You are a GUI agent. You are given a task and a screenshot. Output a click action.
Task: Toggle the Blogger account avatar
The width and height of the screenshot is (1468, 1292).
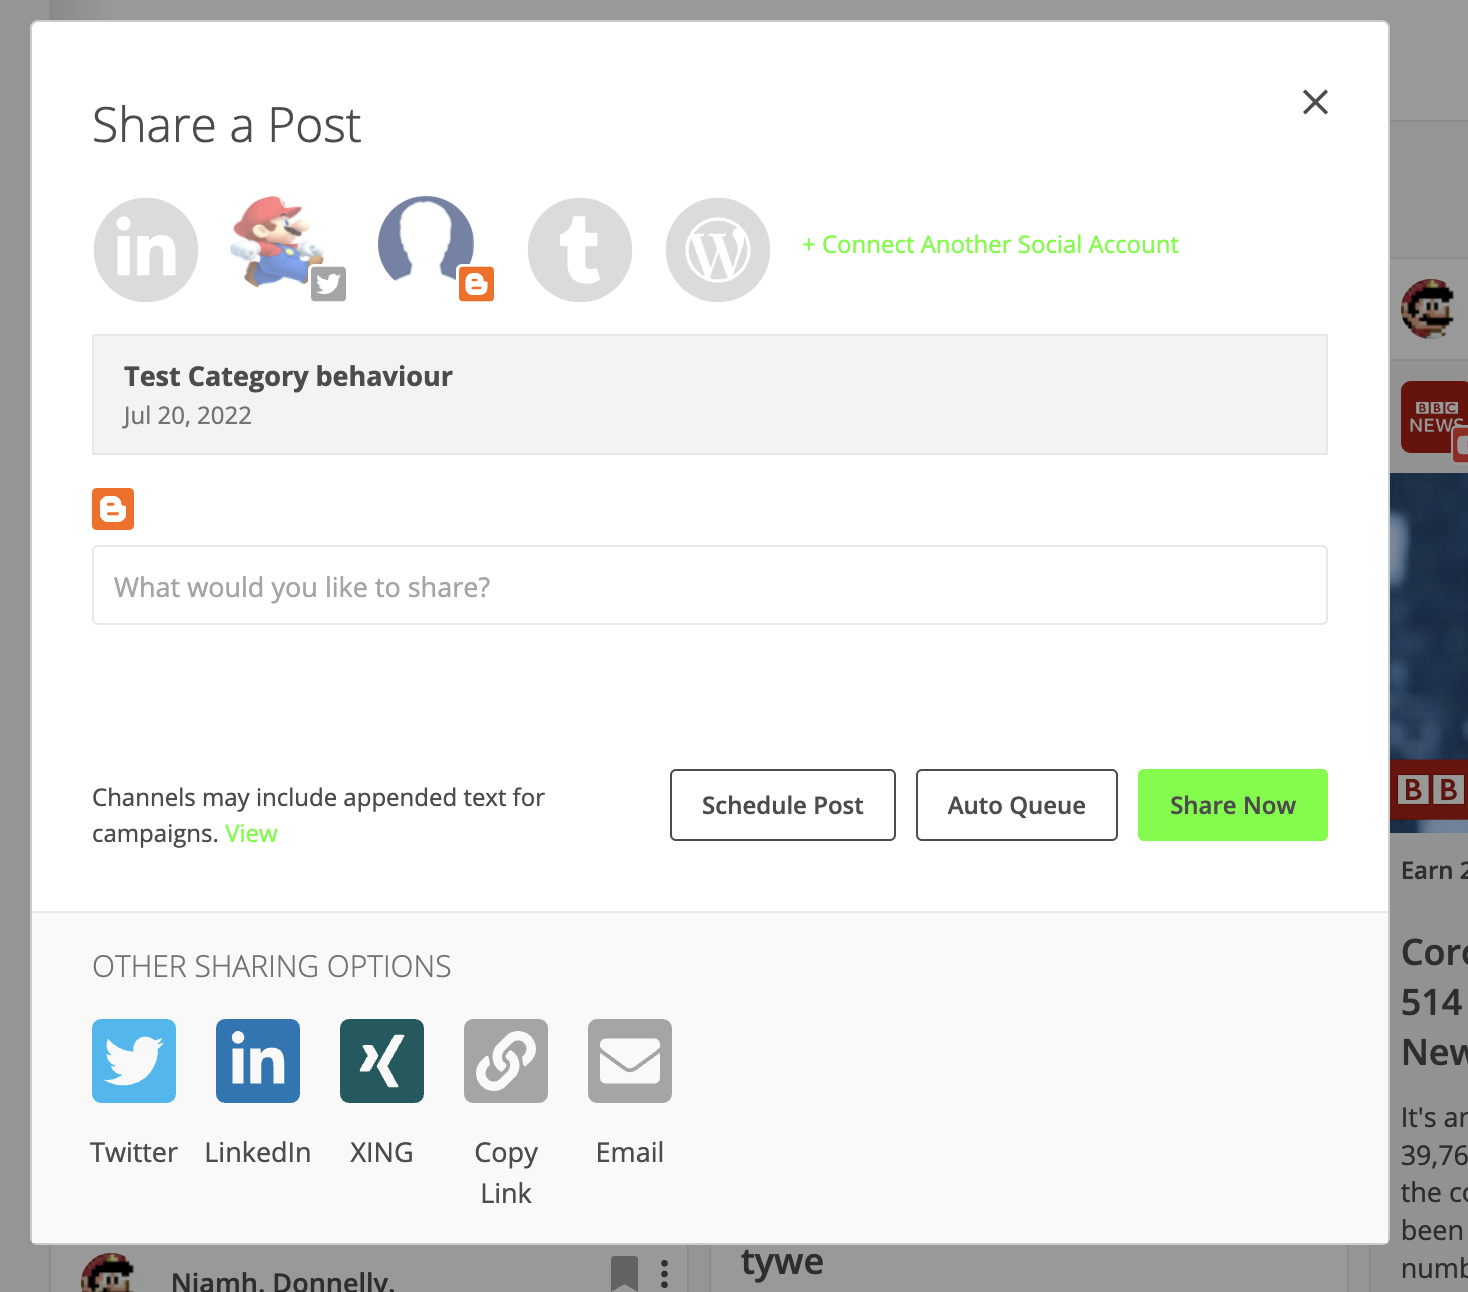pyautogui.click(x=426, y=244)
